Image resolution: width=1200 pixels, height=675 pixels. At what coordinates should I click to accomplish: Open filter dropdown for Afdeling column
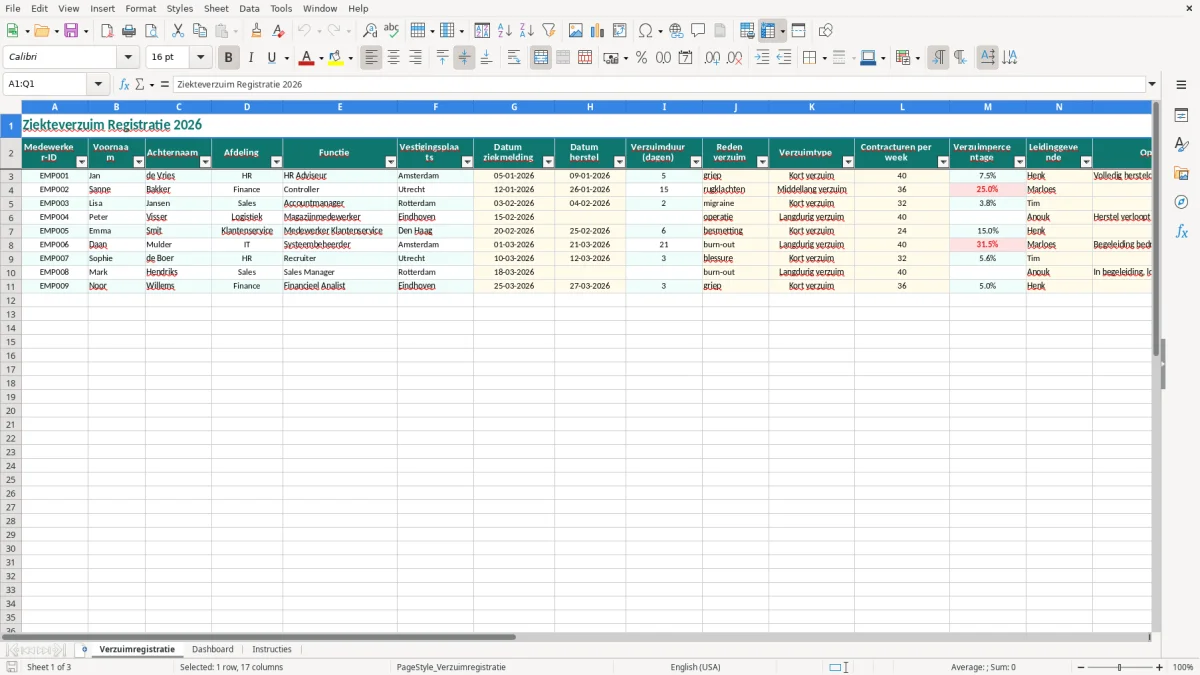pos(276,162)
